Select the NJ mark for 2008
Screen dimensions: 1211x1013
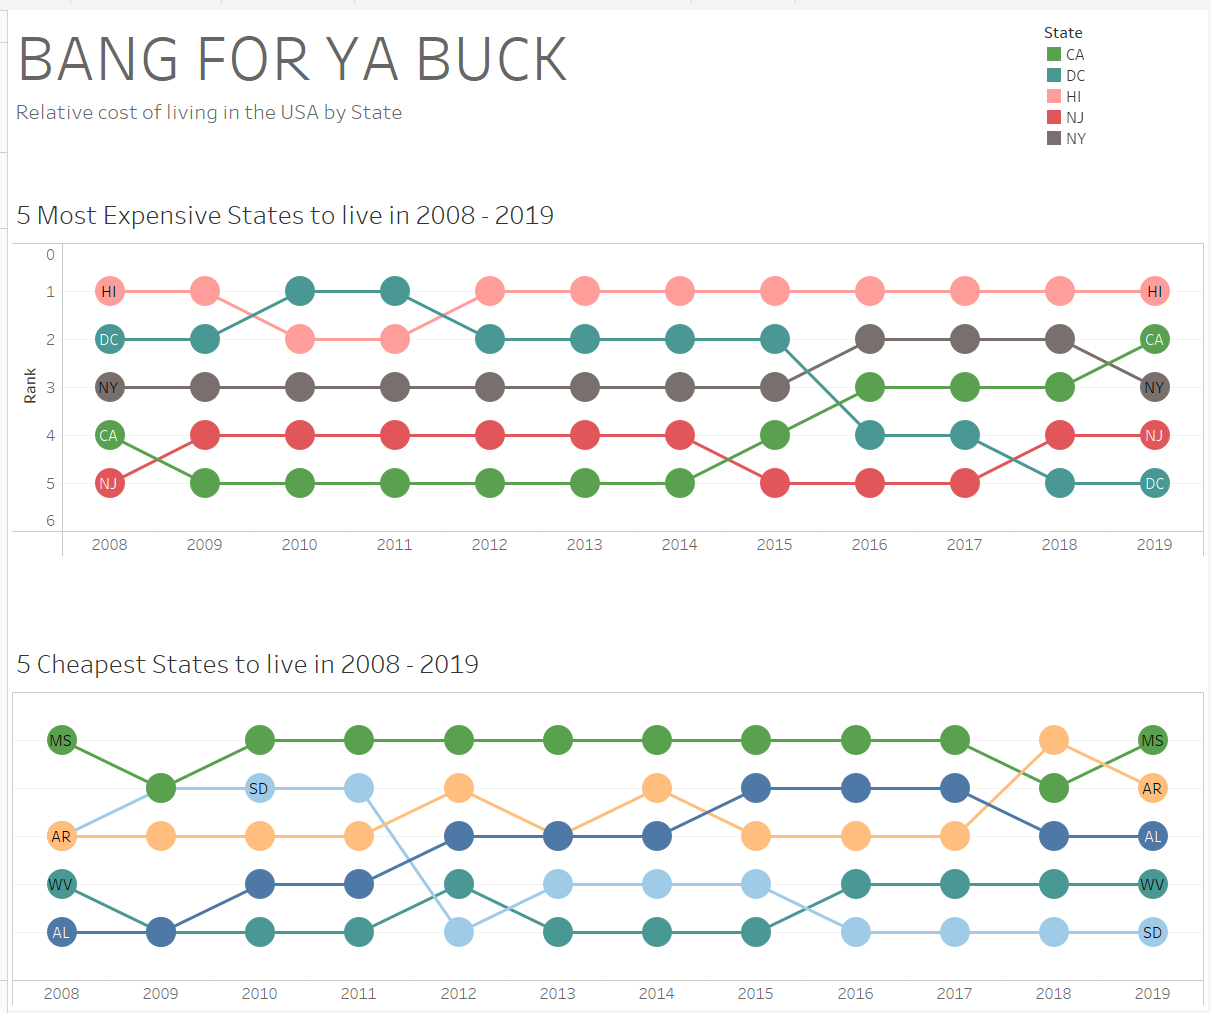click(x=109, y=484)
